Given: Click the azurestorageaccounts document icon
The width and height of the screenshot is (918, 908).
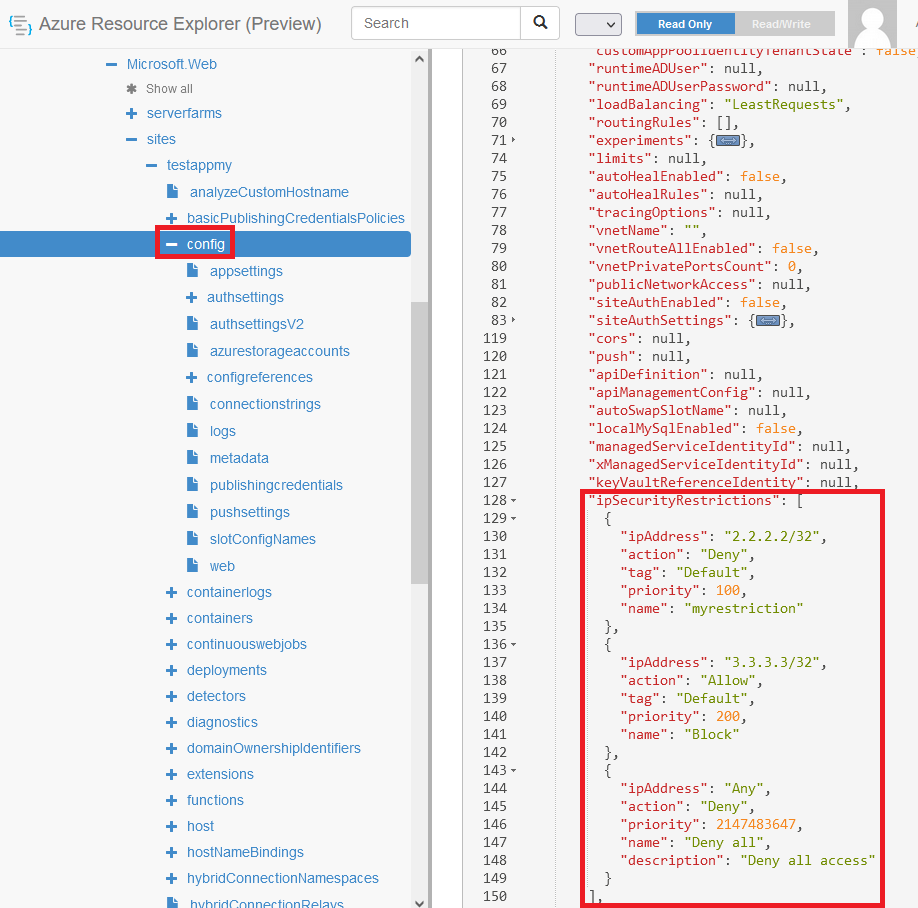Looking at the screenshot, I should [x=193, y=350].
